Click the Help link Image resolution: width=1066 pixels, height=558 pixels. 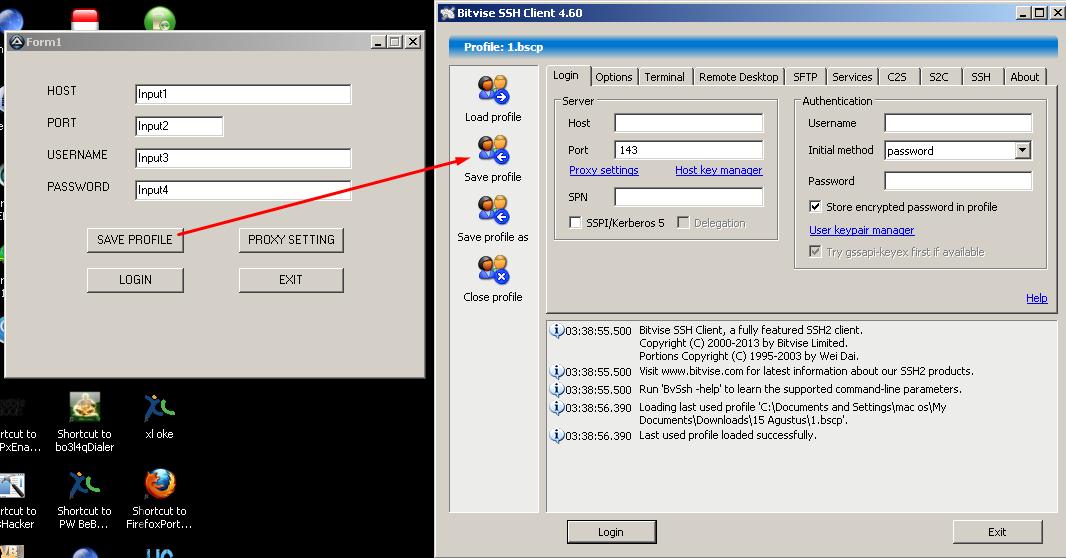coord(1037,298)
